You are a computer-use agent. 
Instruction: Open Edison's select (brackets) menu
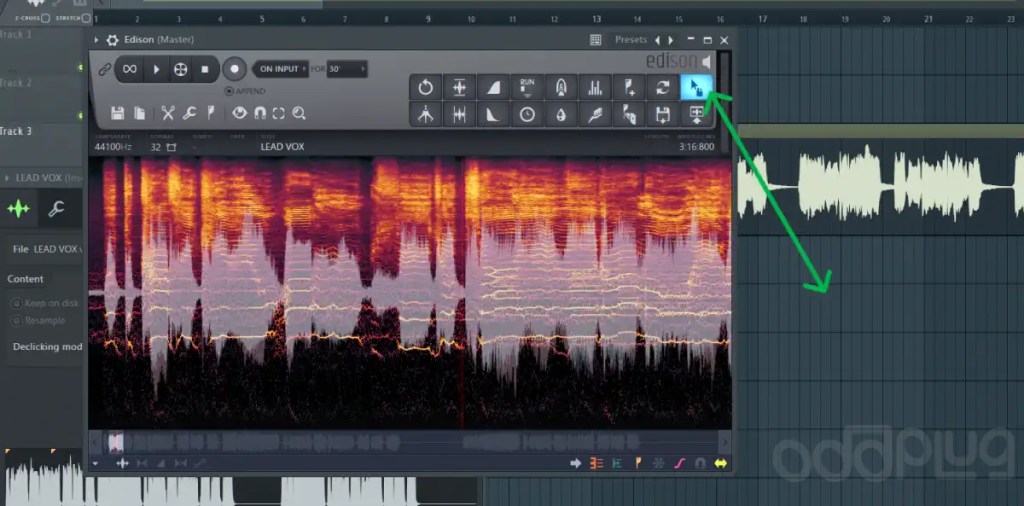[279, 114]
